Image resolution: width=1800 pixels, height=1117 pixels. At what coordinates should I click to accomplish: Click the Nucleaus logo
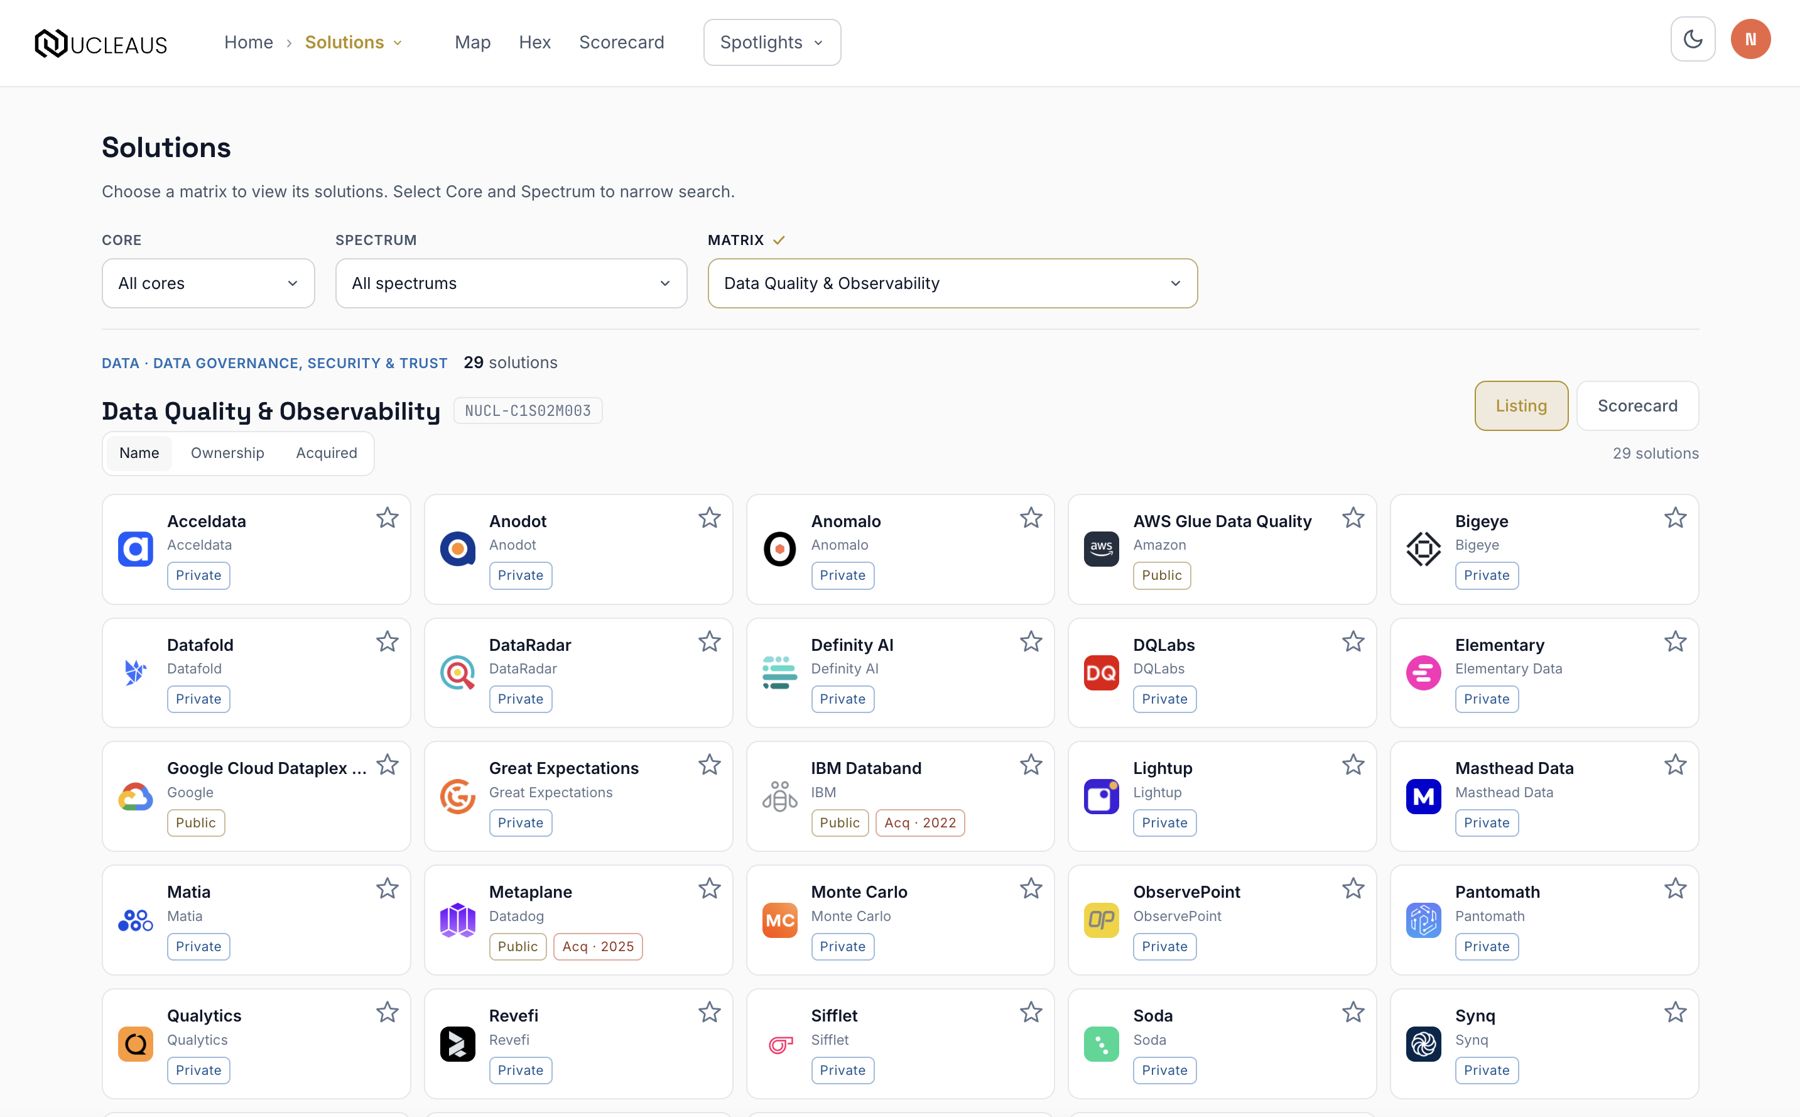(101, 43)
